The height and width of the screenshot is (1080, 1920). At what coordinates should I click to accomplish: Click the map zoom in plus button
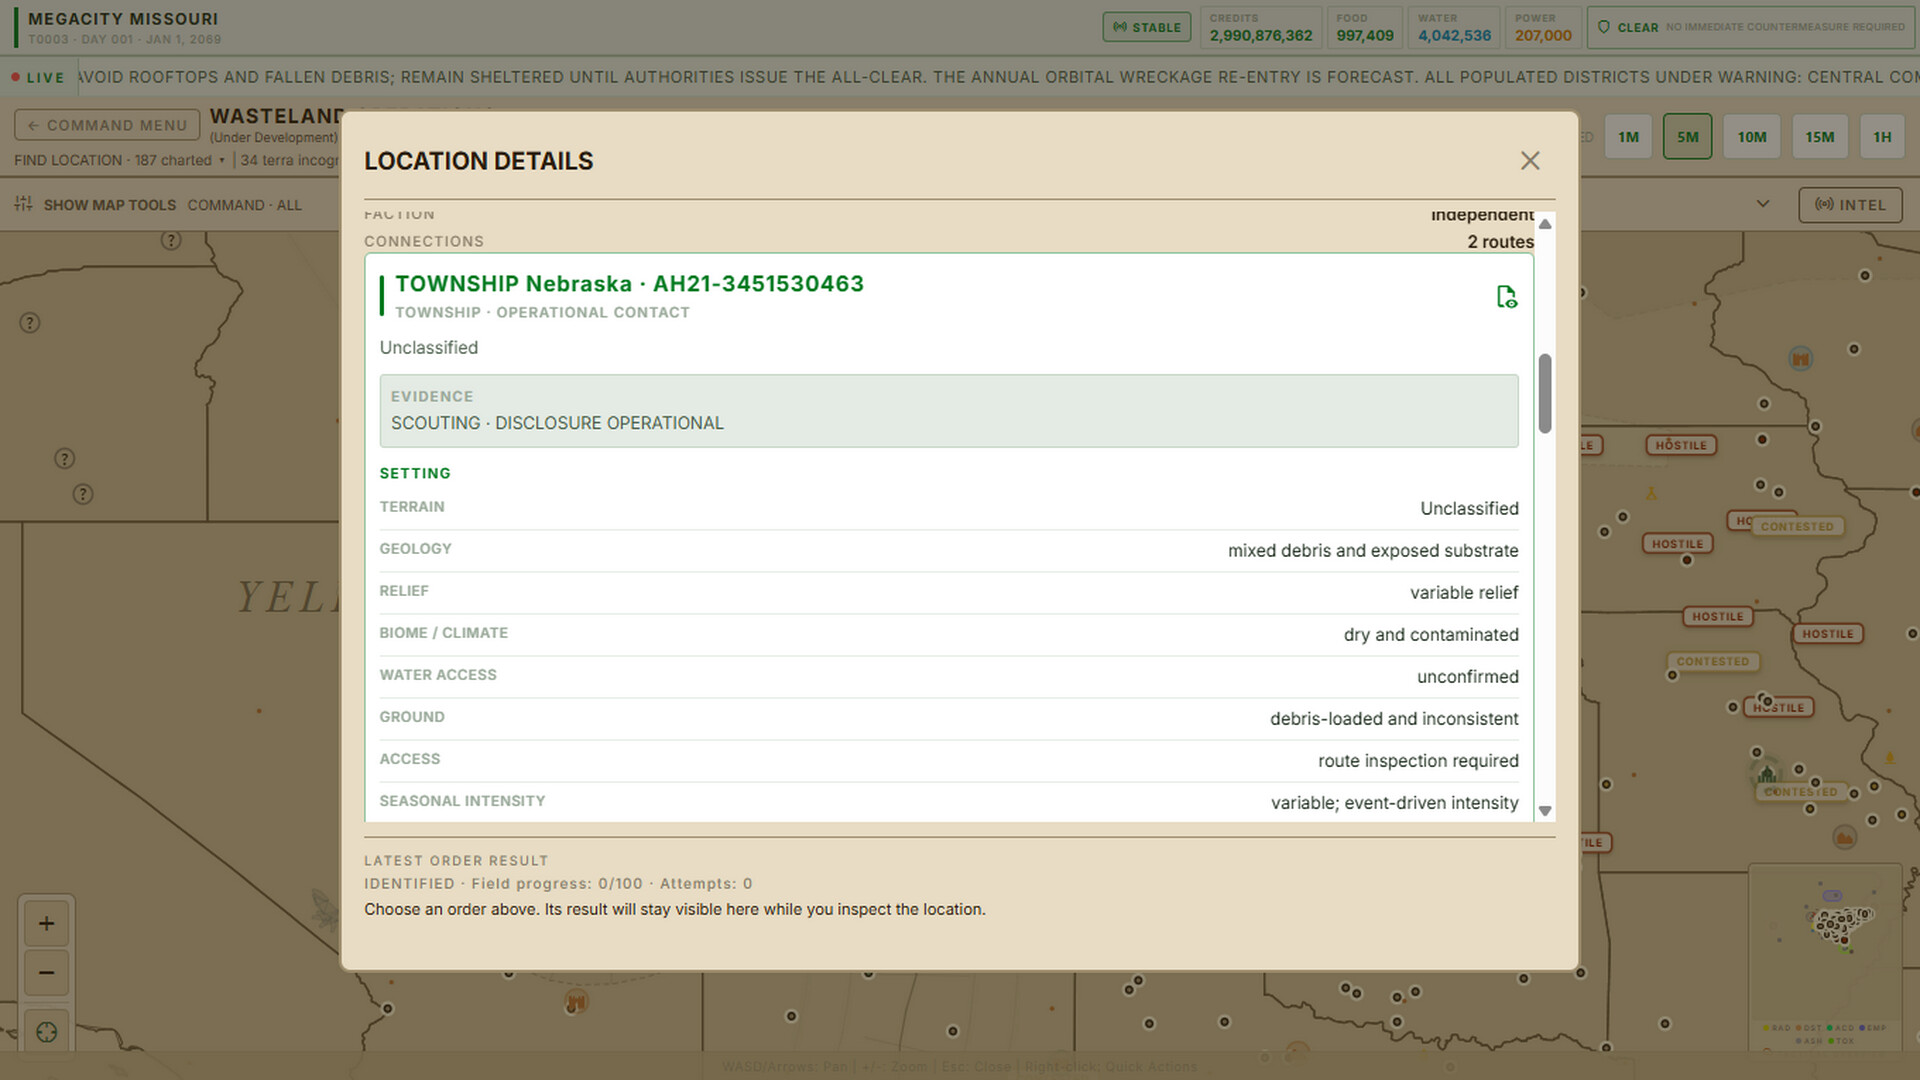(x=46, y=923)
